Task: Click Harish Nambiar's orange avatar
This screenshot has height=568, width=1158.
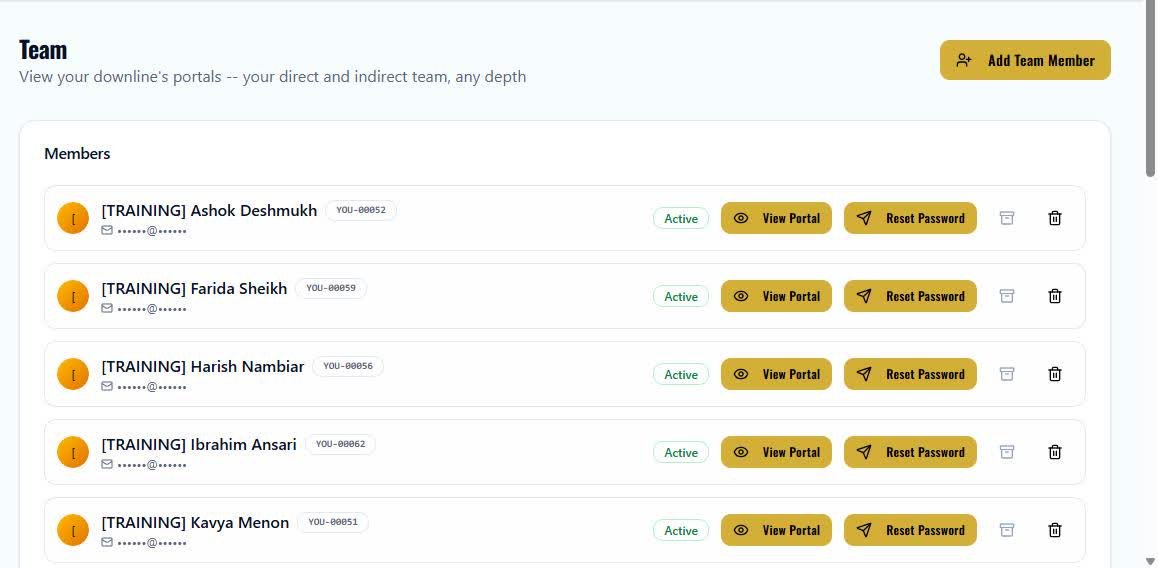Action: pyautogui.click(x=73, y=374)
